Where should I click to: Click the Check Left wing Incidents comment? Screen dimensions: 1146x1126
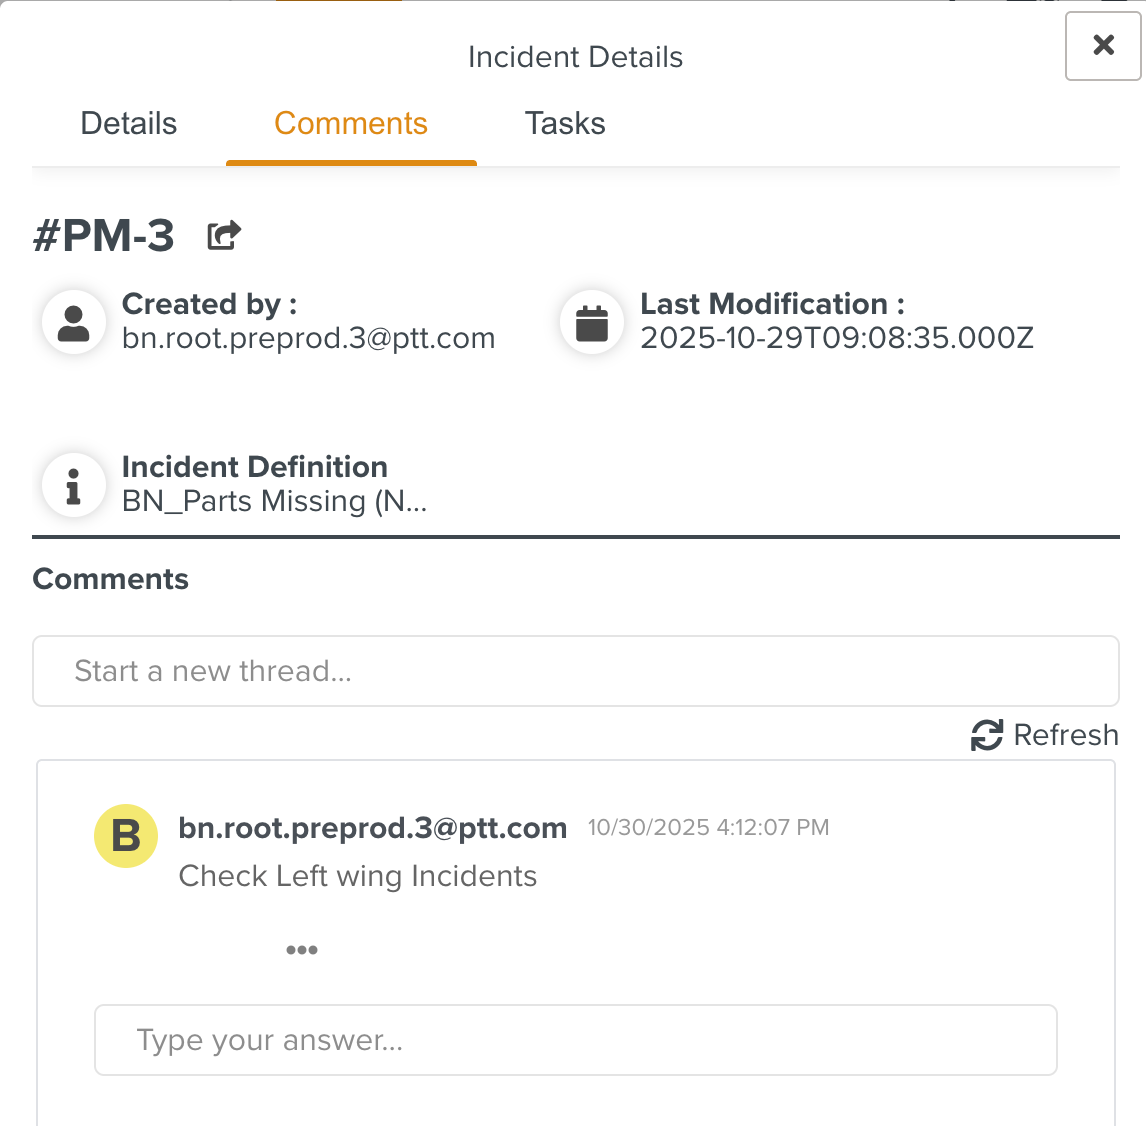pos(357,876)
